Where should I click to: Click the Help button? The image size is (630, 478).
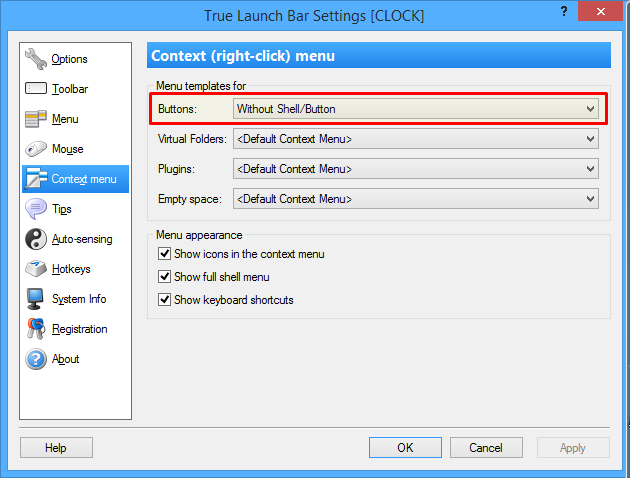point(56,448)
